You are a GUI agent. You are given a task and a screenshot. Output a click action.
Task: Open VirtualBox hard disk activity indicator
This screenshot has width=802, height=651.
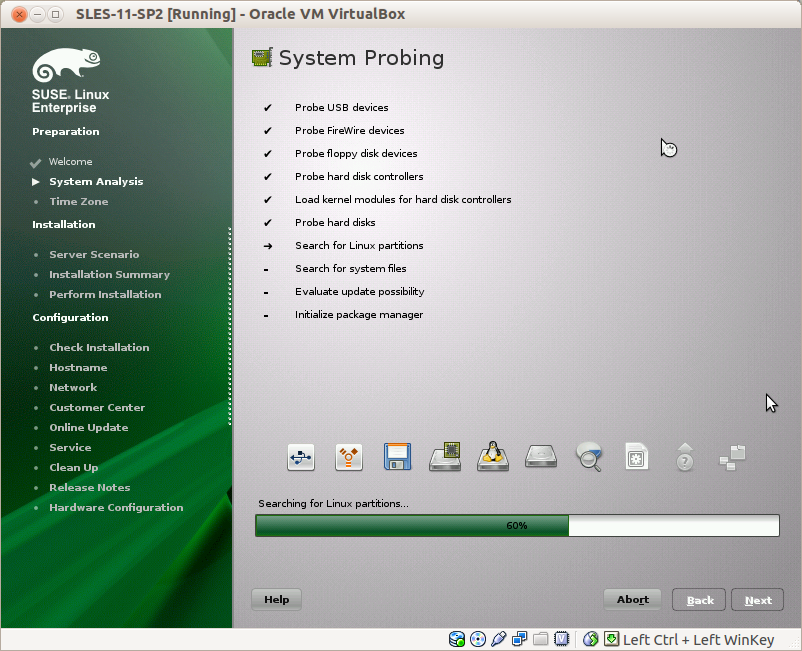click(457, 639)
